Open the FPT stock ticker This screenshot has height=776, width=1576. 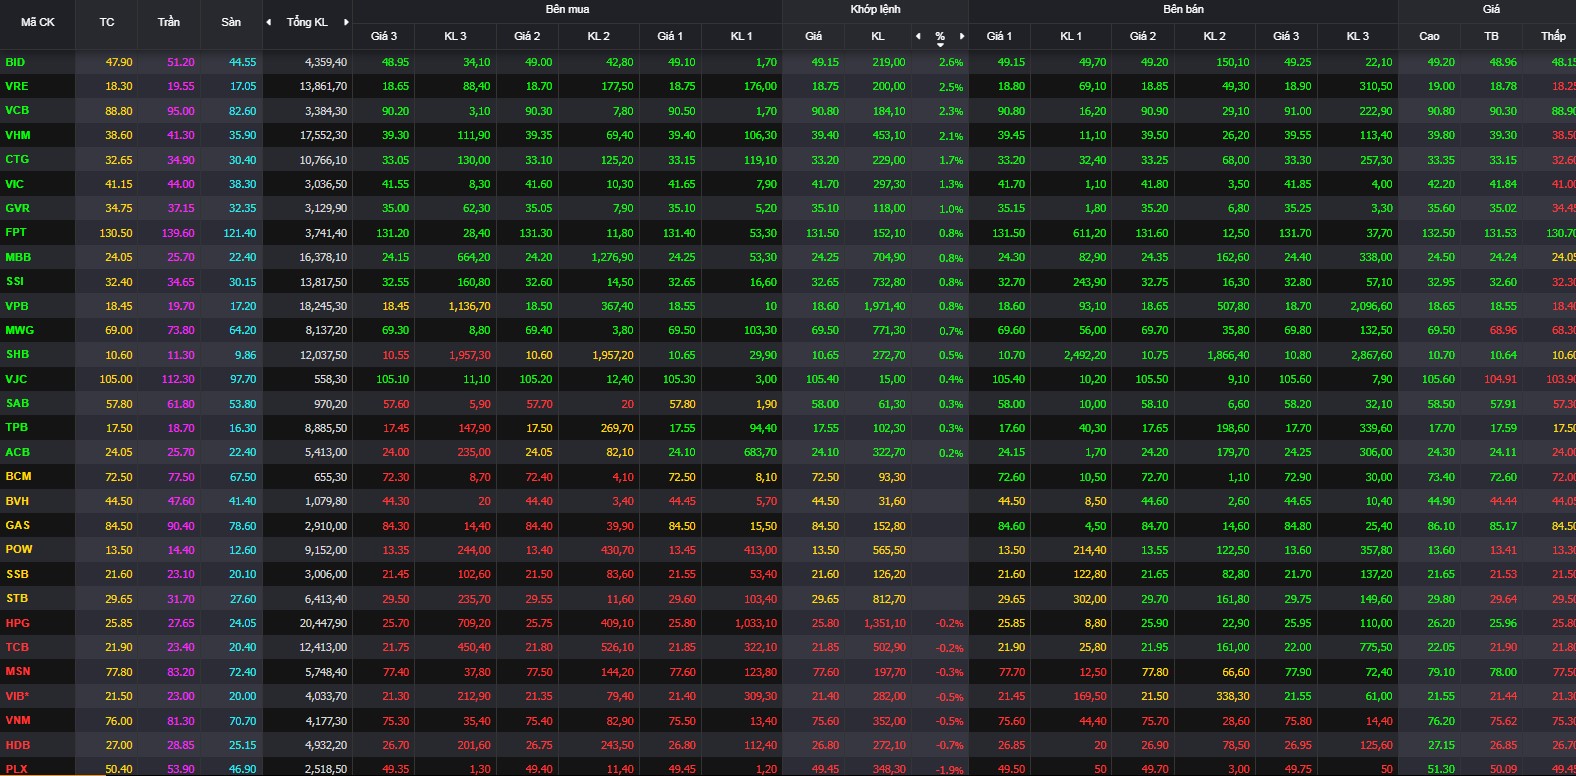tap(16, 232)
